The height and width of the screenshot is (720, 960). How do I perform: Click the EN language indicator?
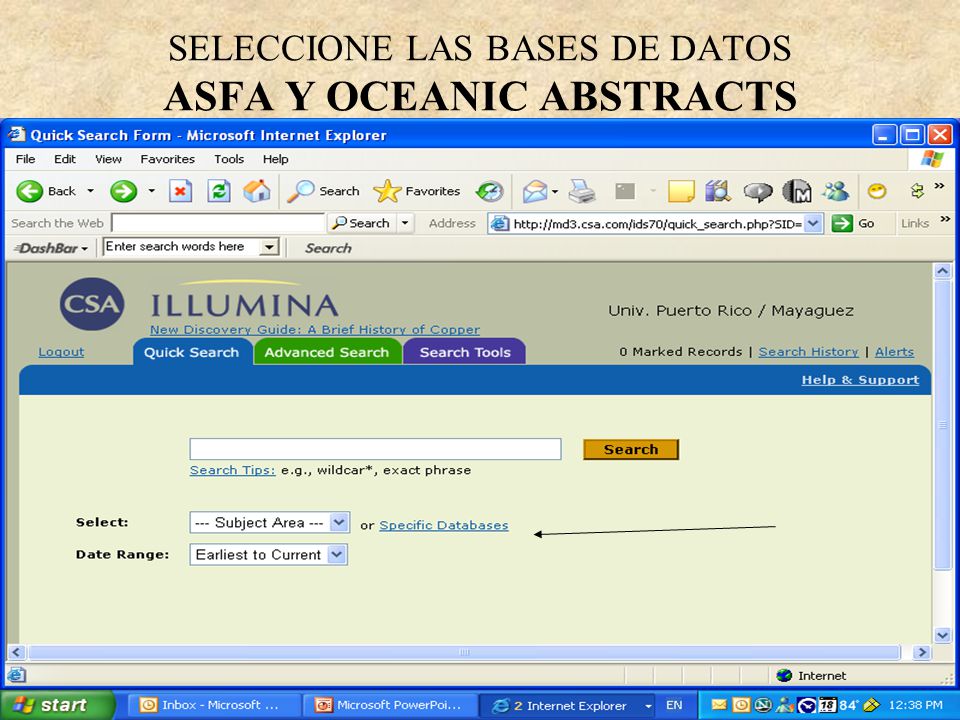tap(674, 705)
